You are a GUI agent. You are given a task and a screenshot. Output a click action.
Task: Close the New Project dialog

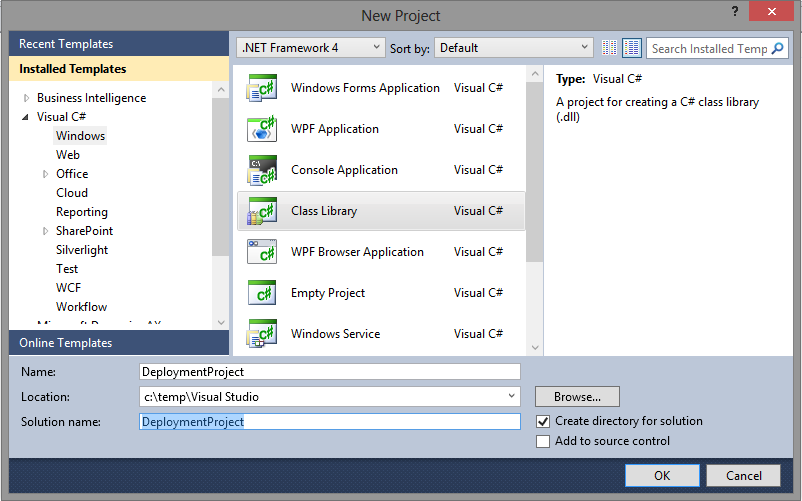[x=771, y=11]
